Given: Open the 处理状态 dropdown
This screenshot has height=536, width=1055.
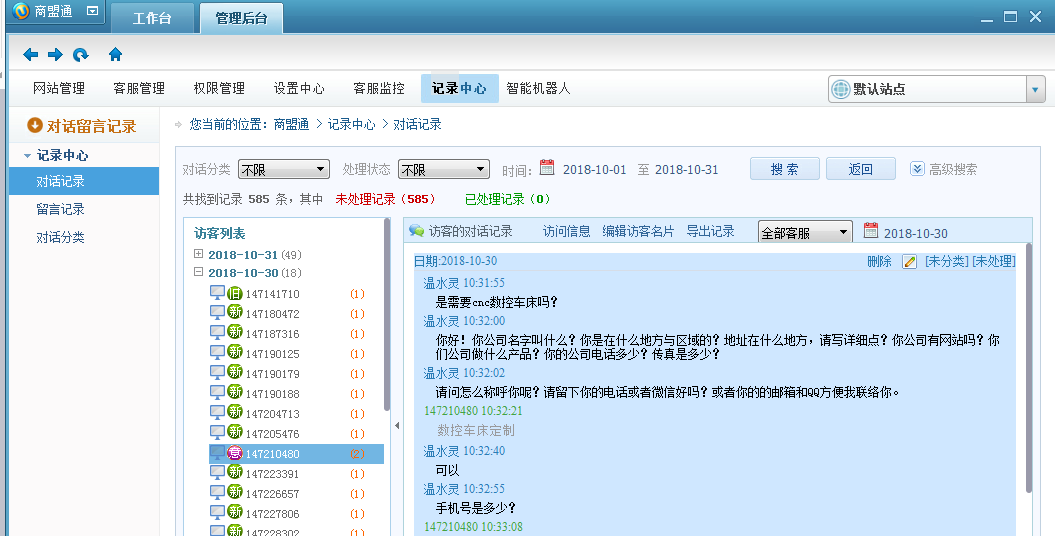Looking at the screenshot, I should click(x=443, y=170).
